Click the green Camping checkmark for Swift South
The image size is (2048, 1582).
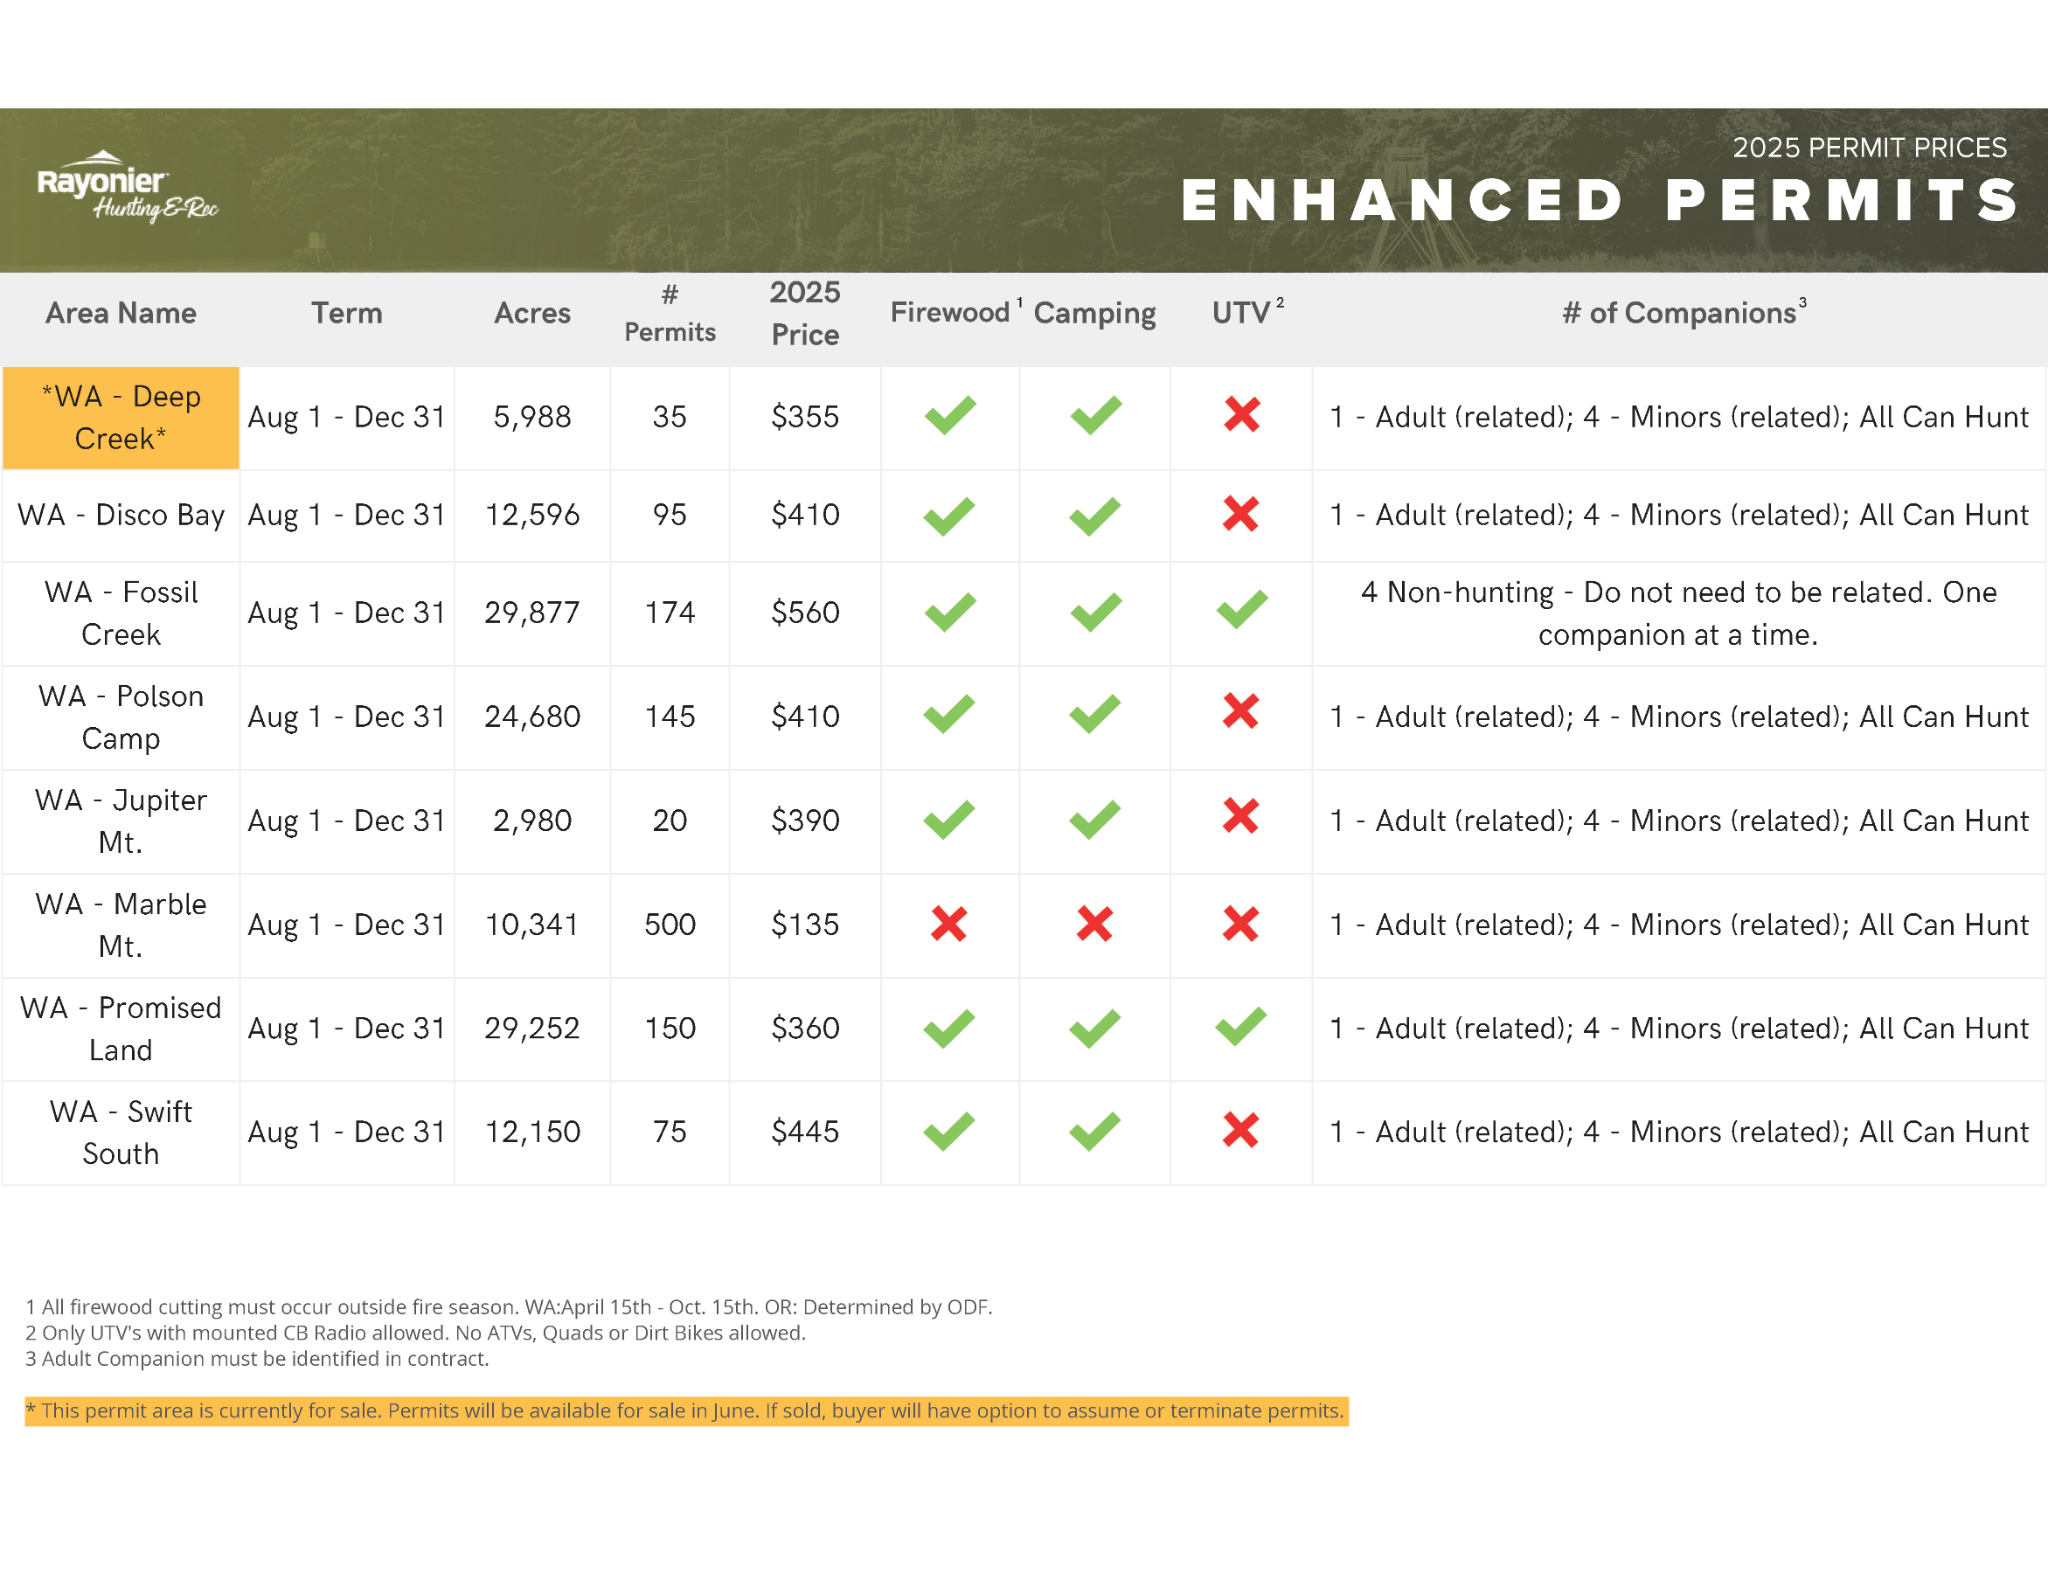click(x=1094, y=1131)
